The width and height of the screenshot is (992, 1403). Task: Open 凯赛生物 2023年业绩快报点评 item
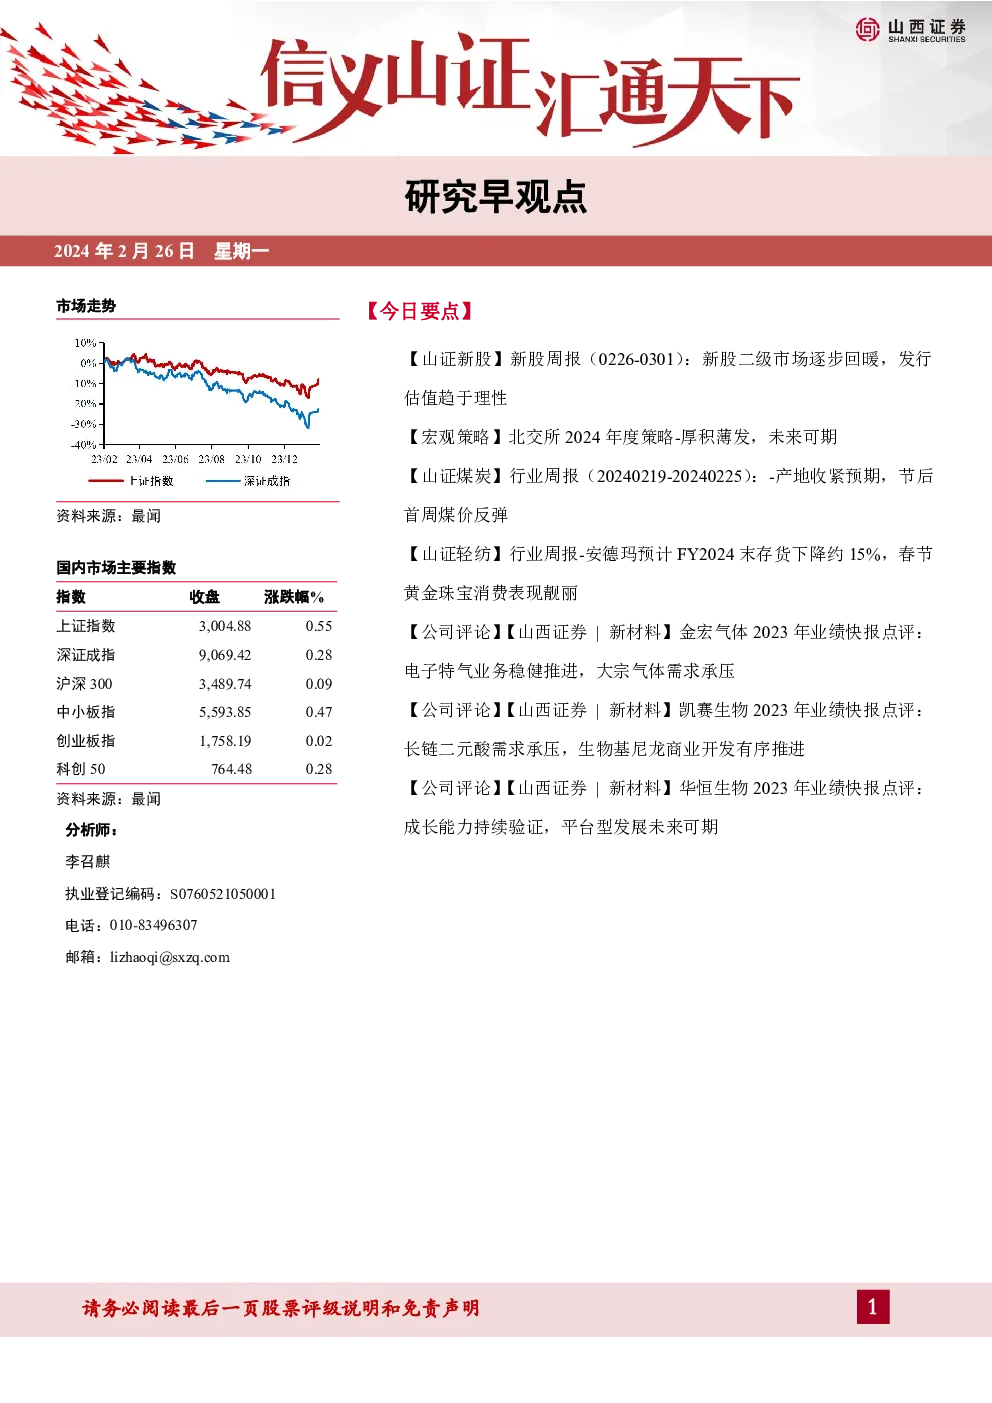pos(665,729)
